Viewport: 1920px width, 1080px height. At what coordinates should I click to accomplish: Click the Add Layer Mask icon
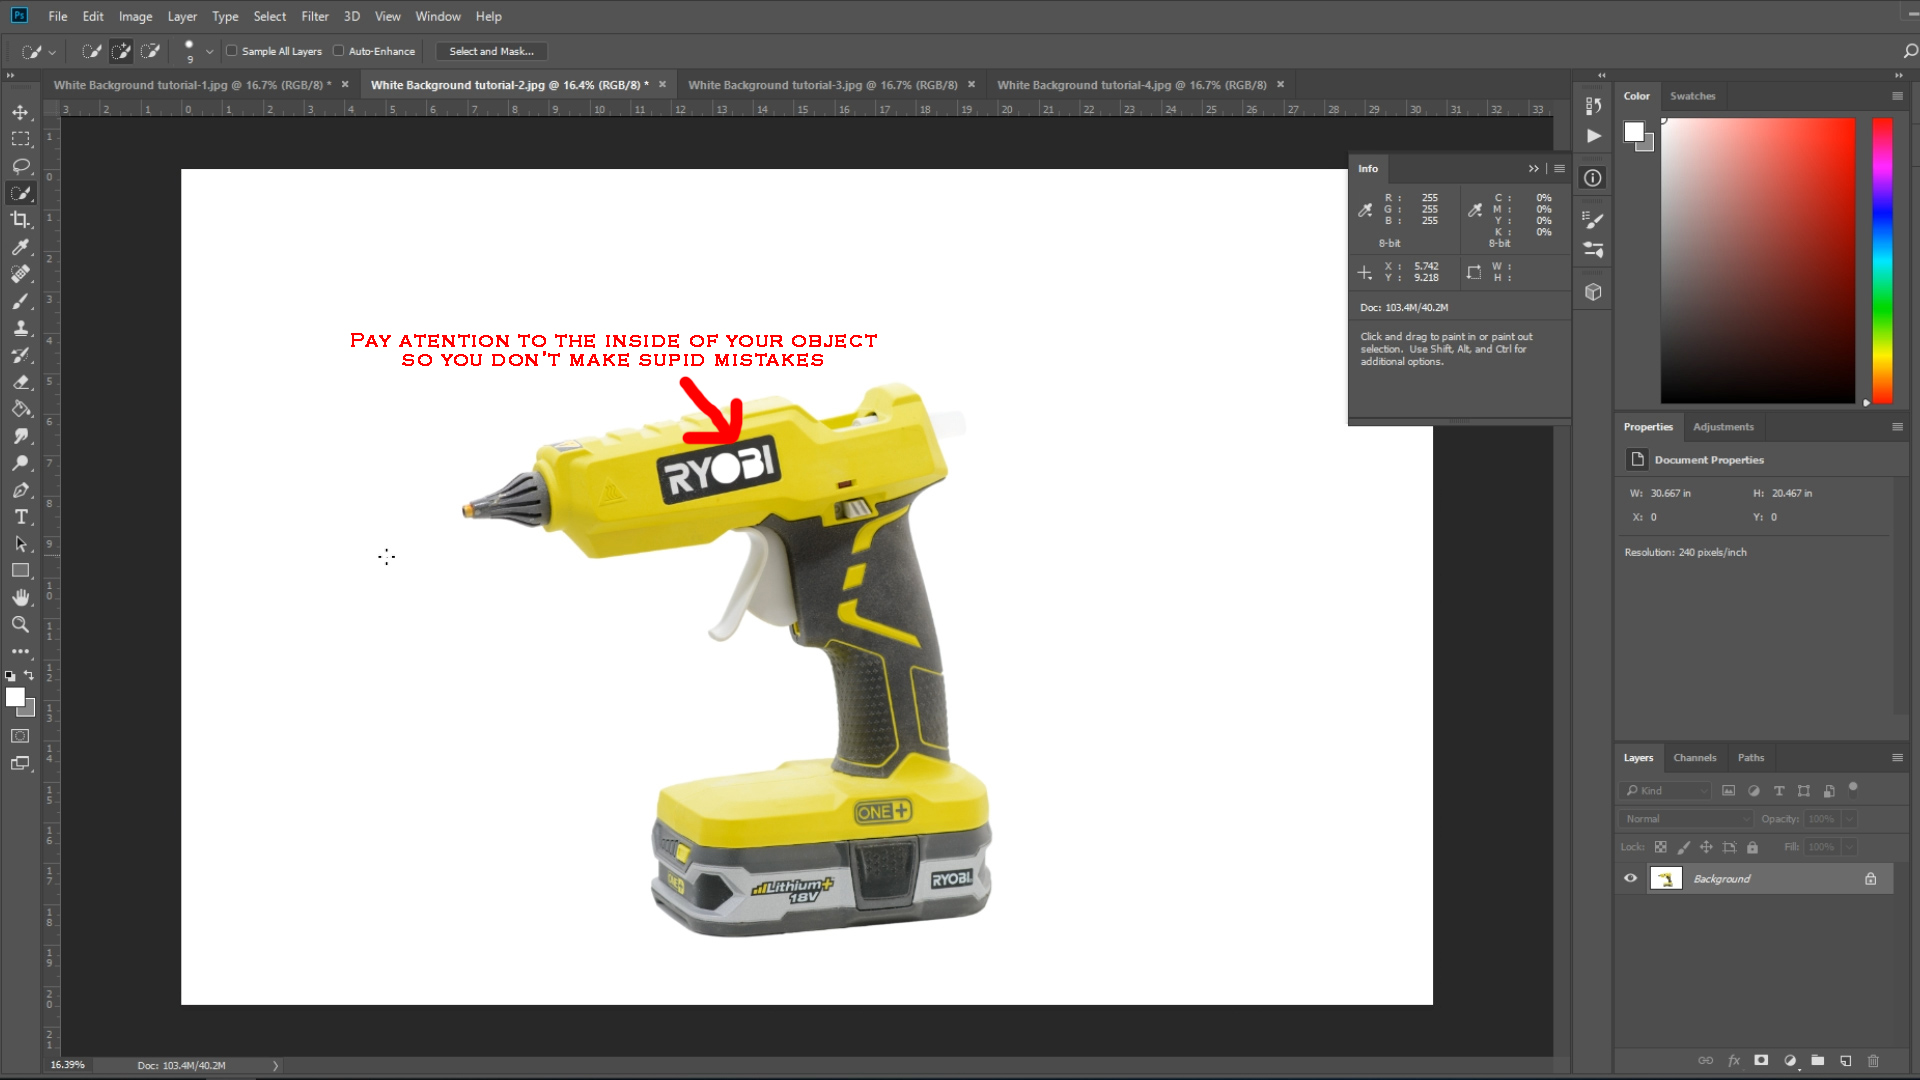click(x=1761, y=1061)
